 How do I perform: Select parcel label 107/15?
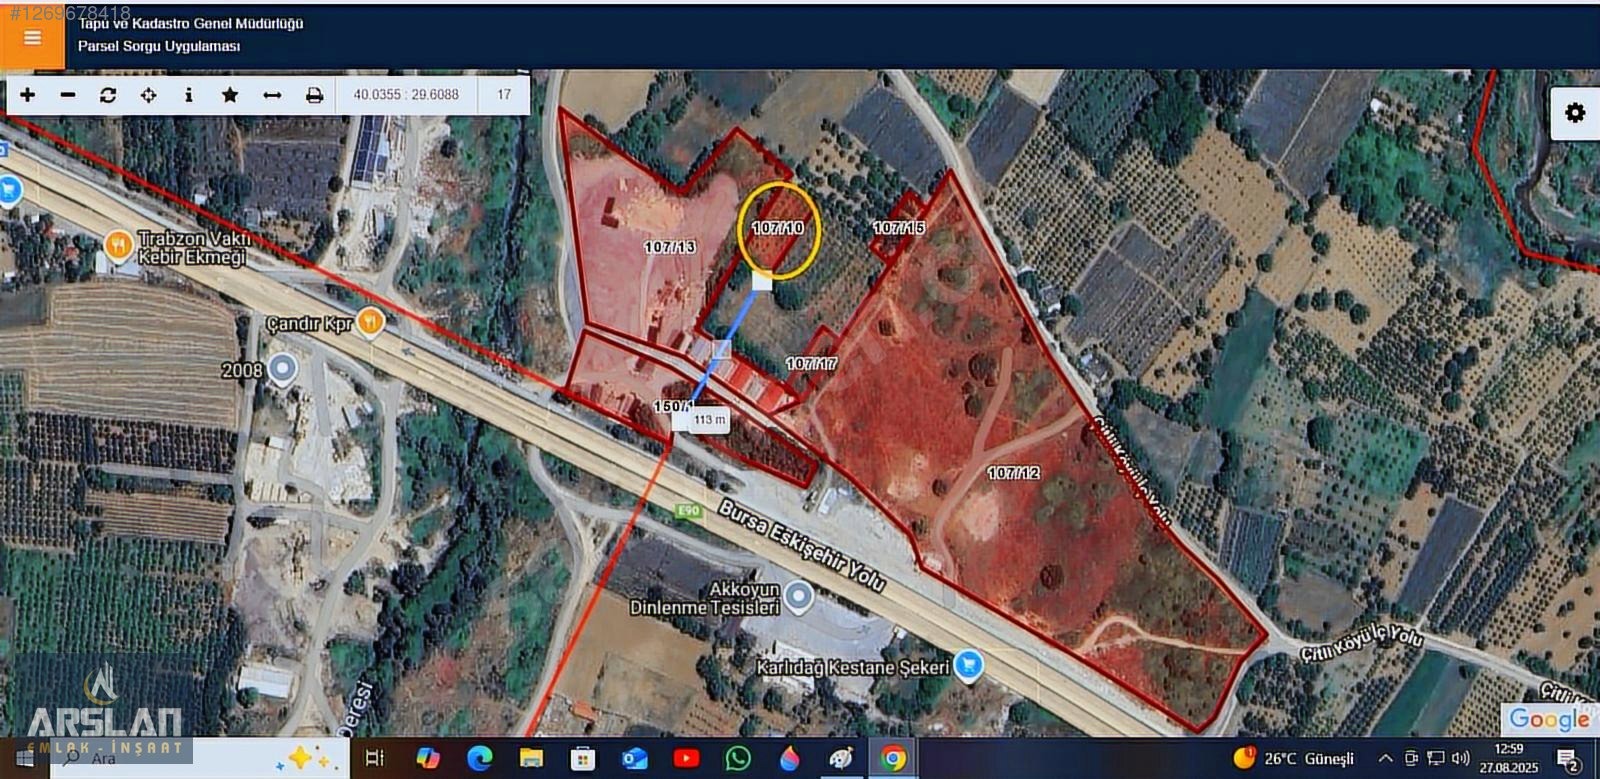pyautogui.click(x=899, y=228)
